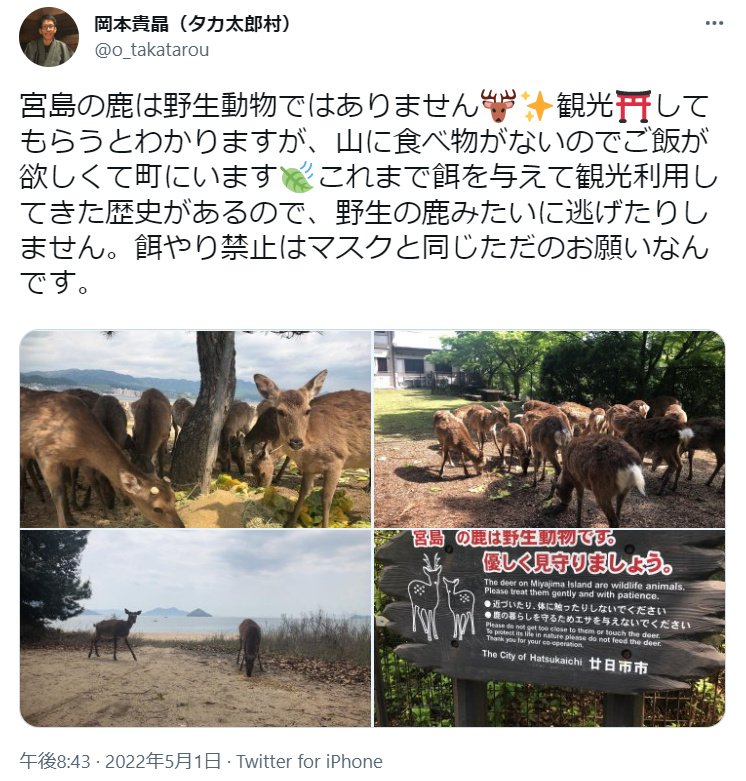Click the tweet body text paragraph
The width and height of the screenshot is (746, 781).
pyautogui.click(x=369, y=194)
